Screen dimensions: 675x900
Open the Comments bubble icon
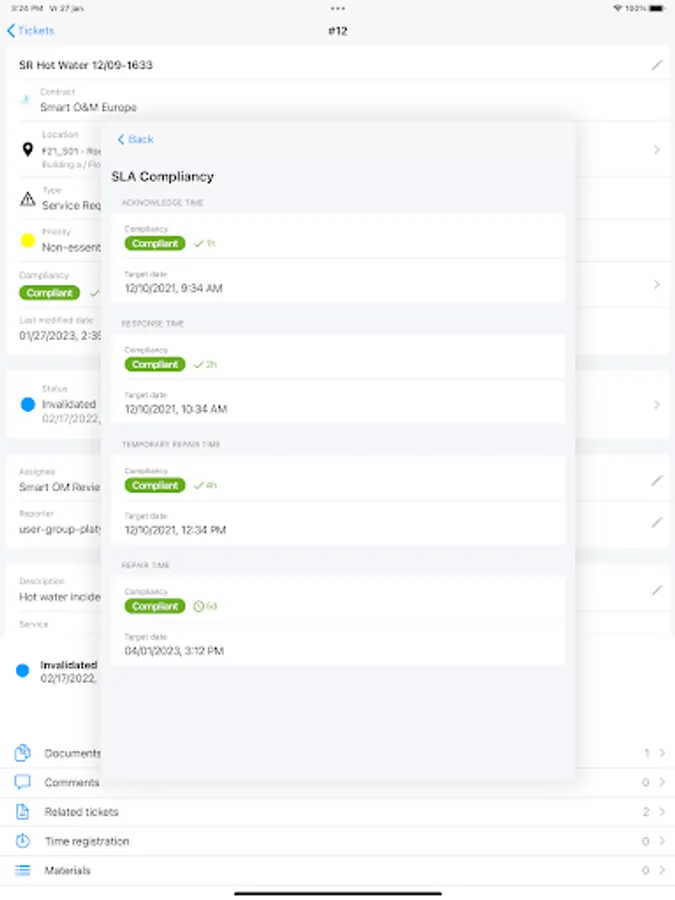click(22, 782)
